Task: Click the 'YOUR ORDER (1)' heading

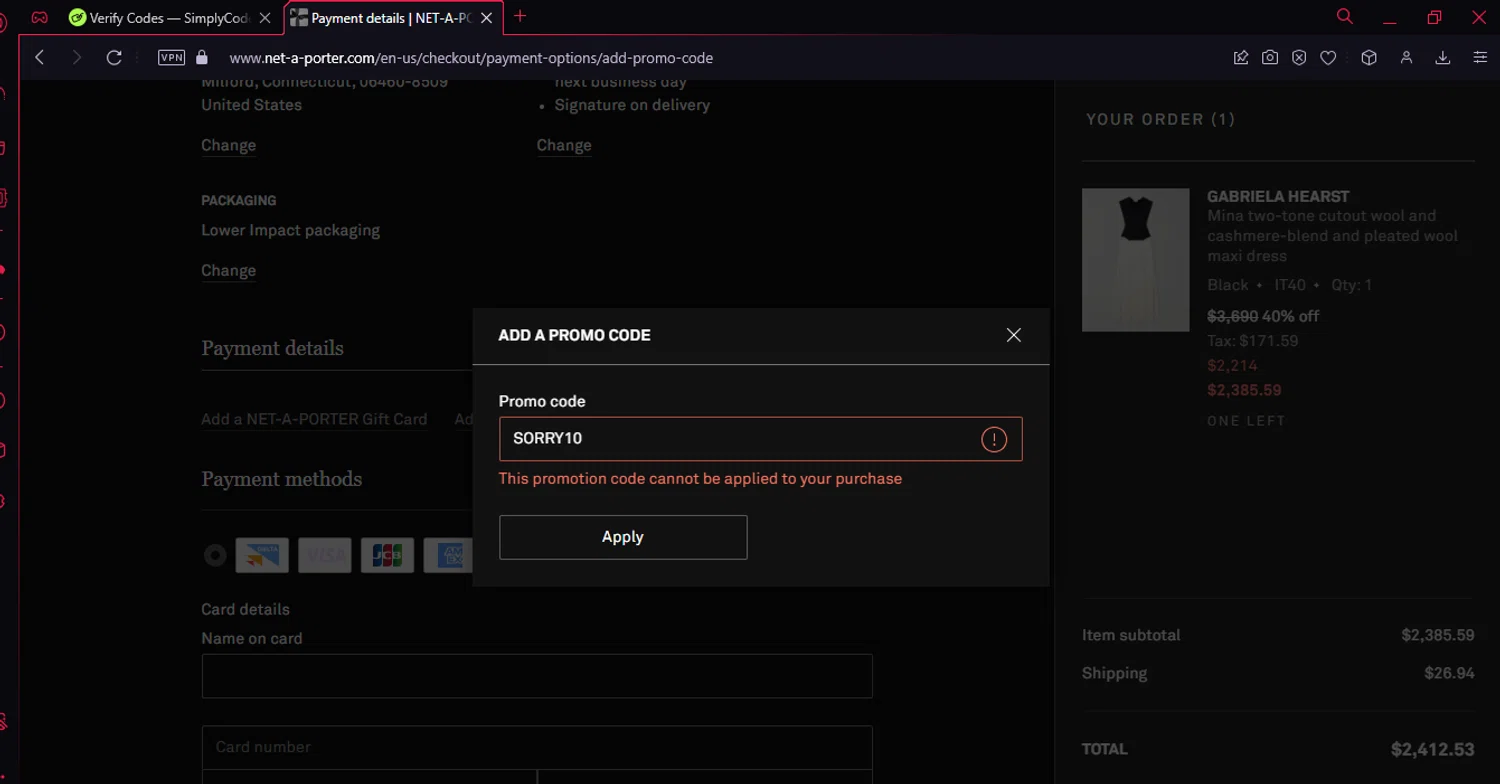Action: click(x=1160, y=119)
